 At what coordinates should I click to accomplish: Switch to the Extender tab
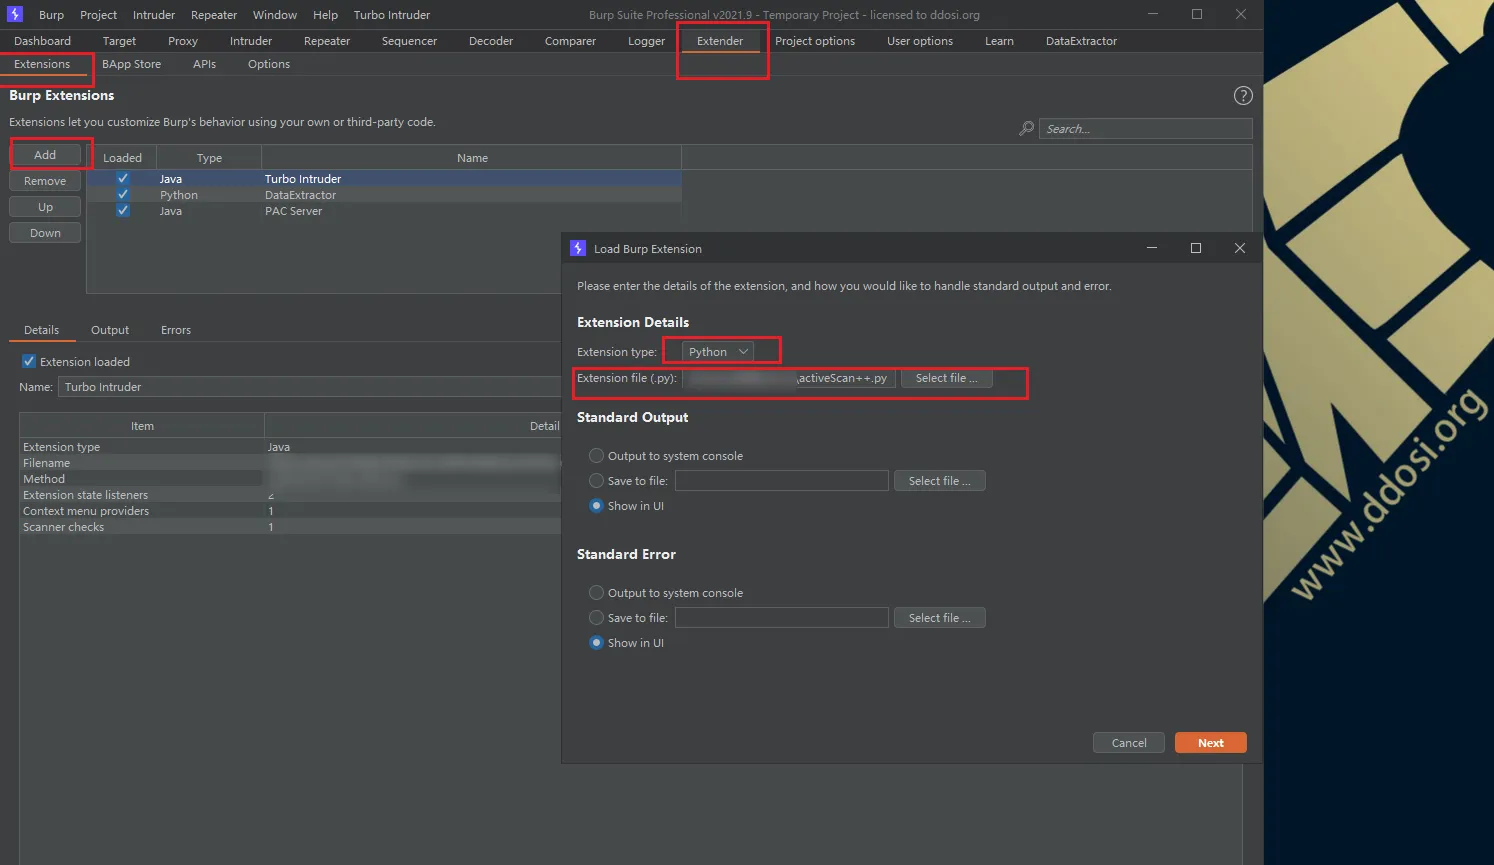coord(720,41)
